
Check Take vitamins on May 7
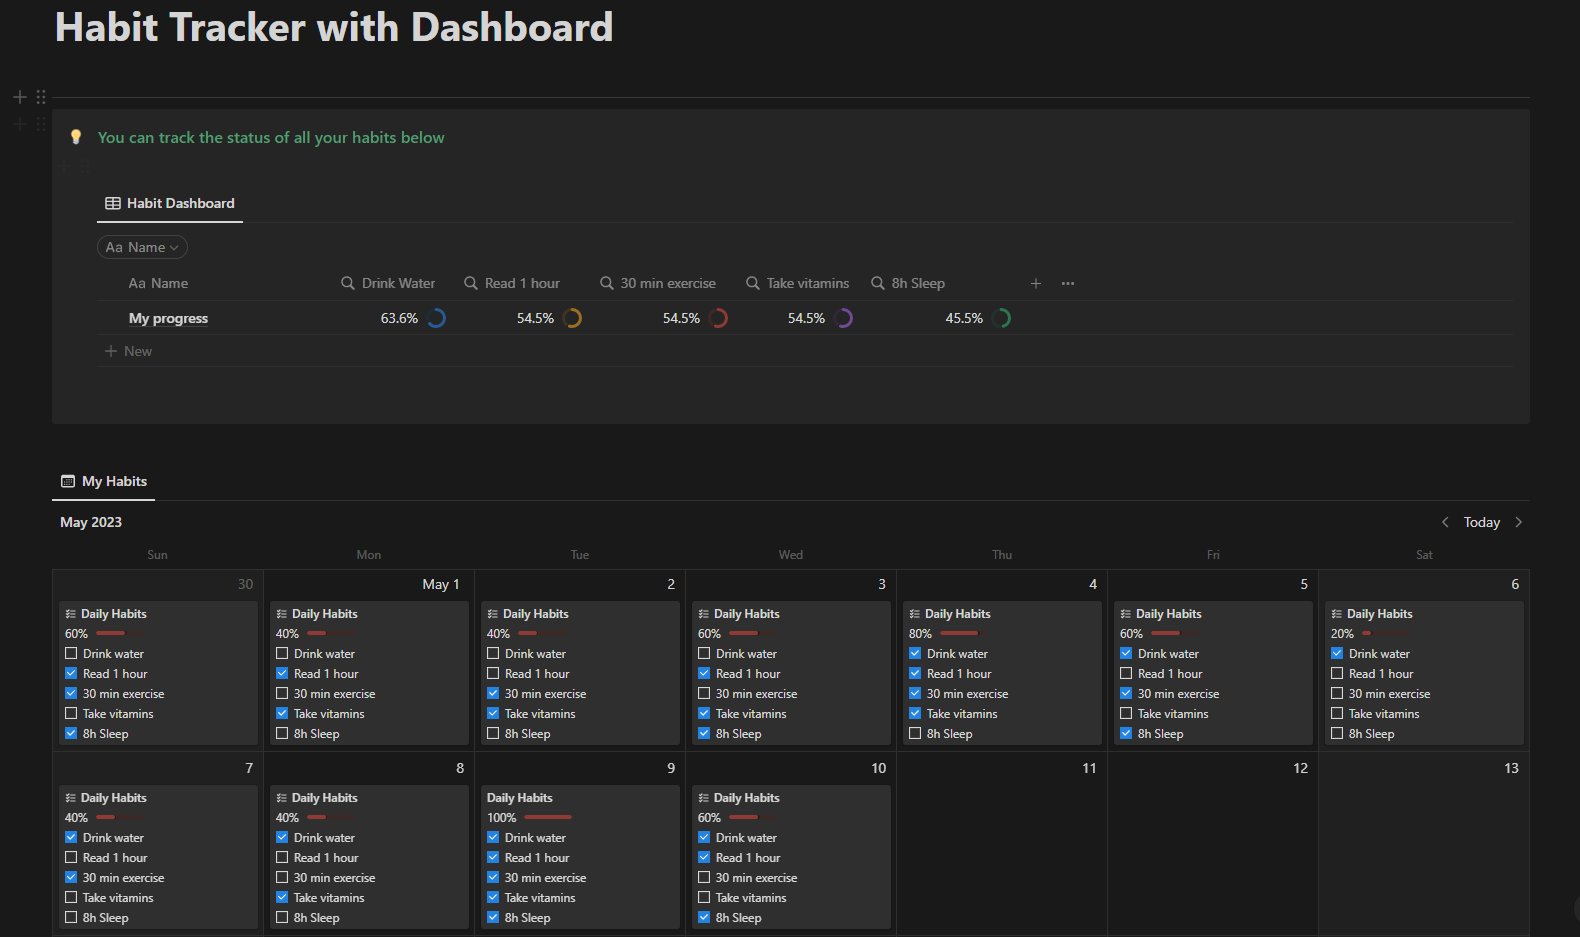[71, 897]
